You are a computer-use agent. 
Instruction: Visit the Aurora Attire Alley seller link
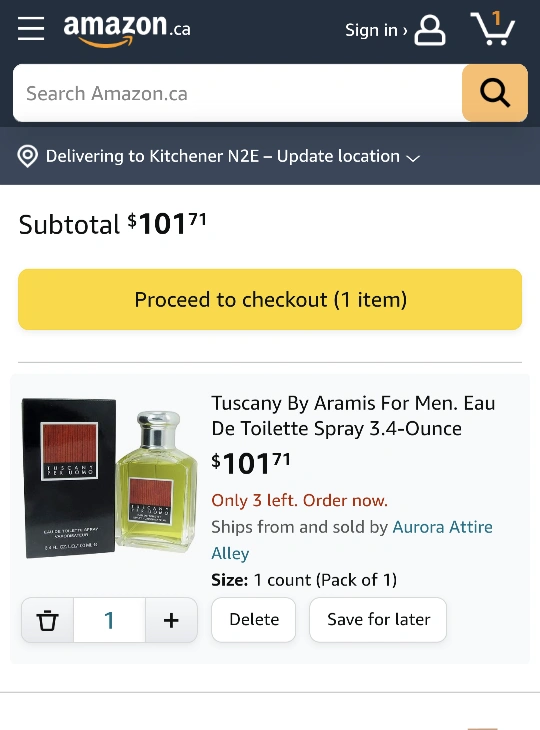point(352,540)
